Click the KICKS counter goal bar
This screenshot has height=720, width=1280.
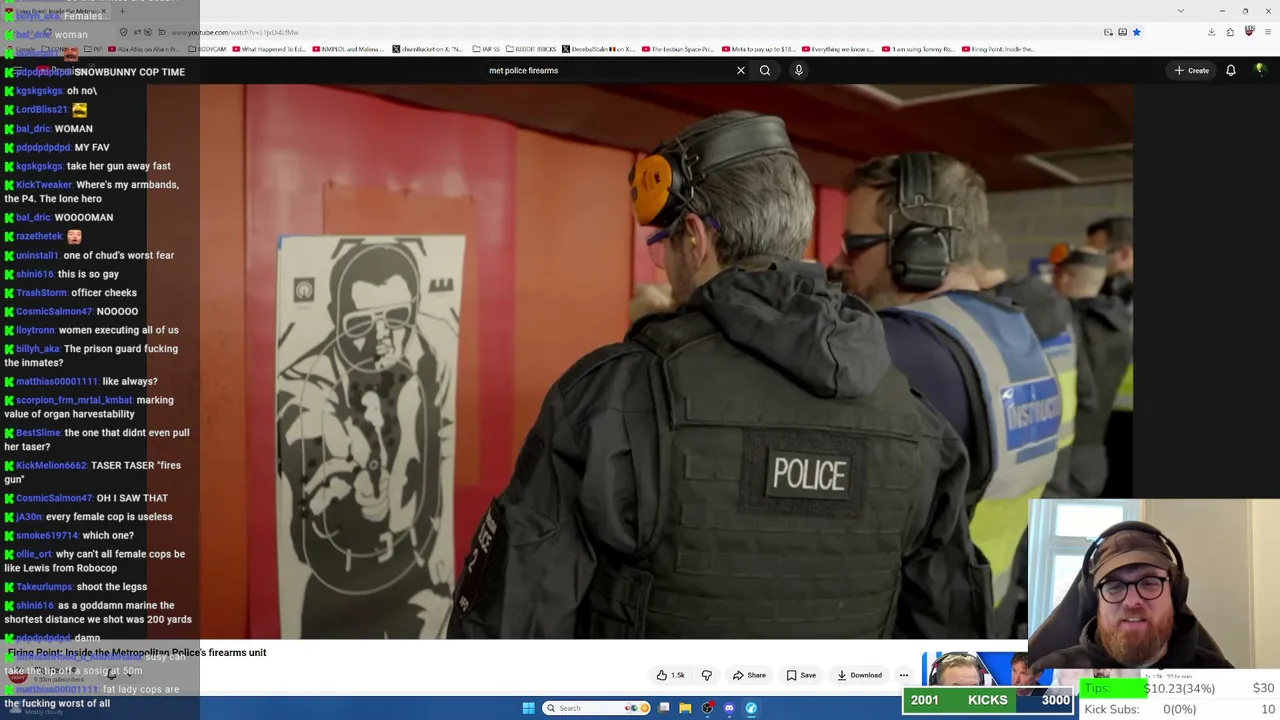coord(990,700)
